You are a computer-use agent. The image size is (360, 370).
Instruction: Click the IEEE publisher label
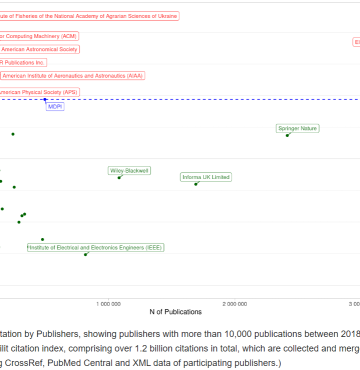point(96,248)
